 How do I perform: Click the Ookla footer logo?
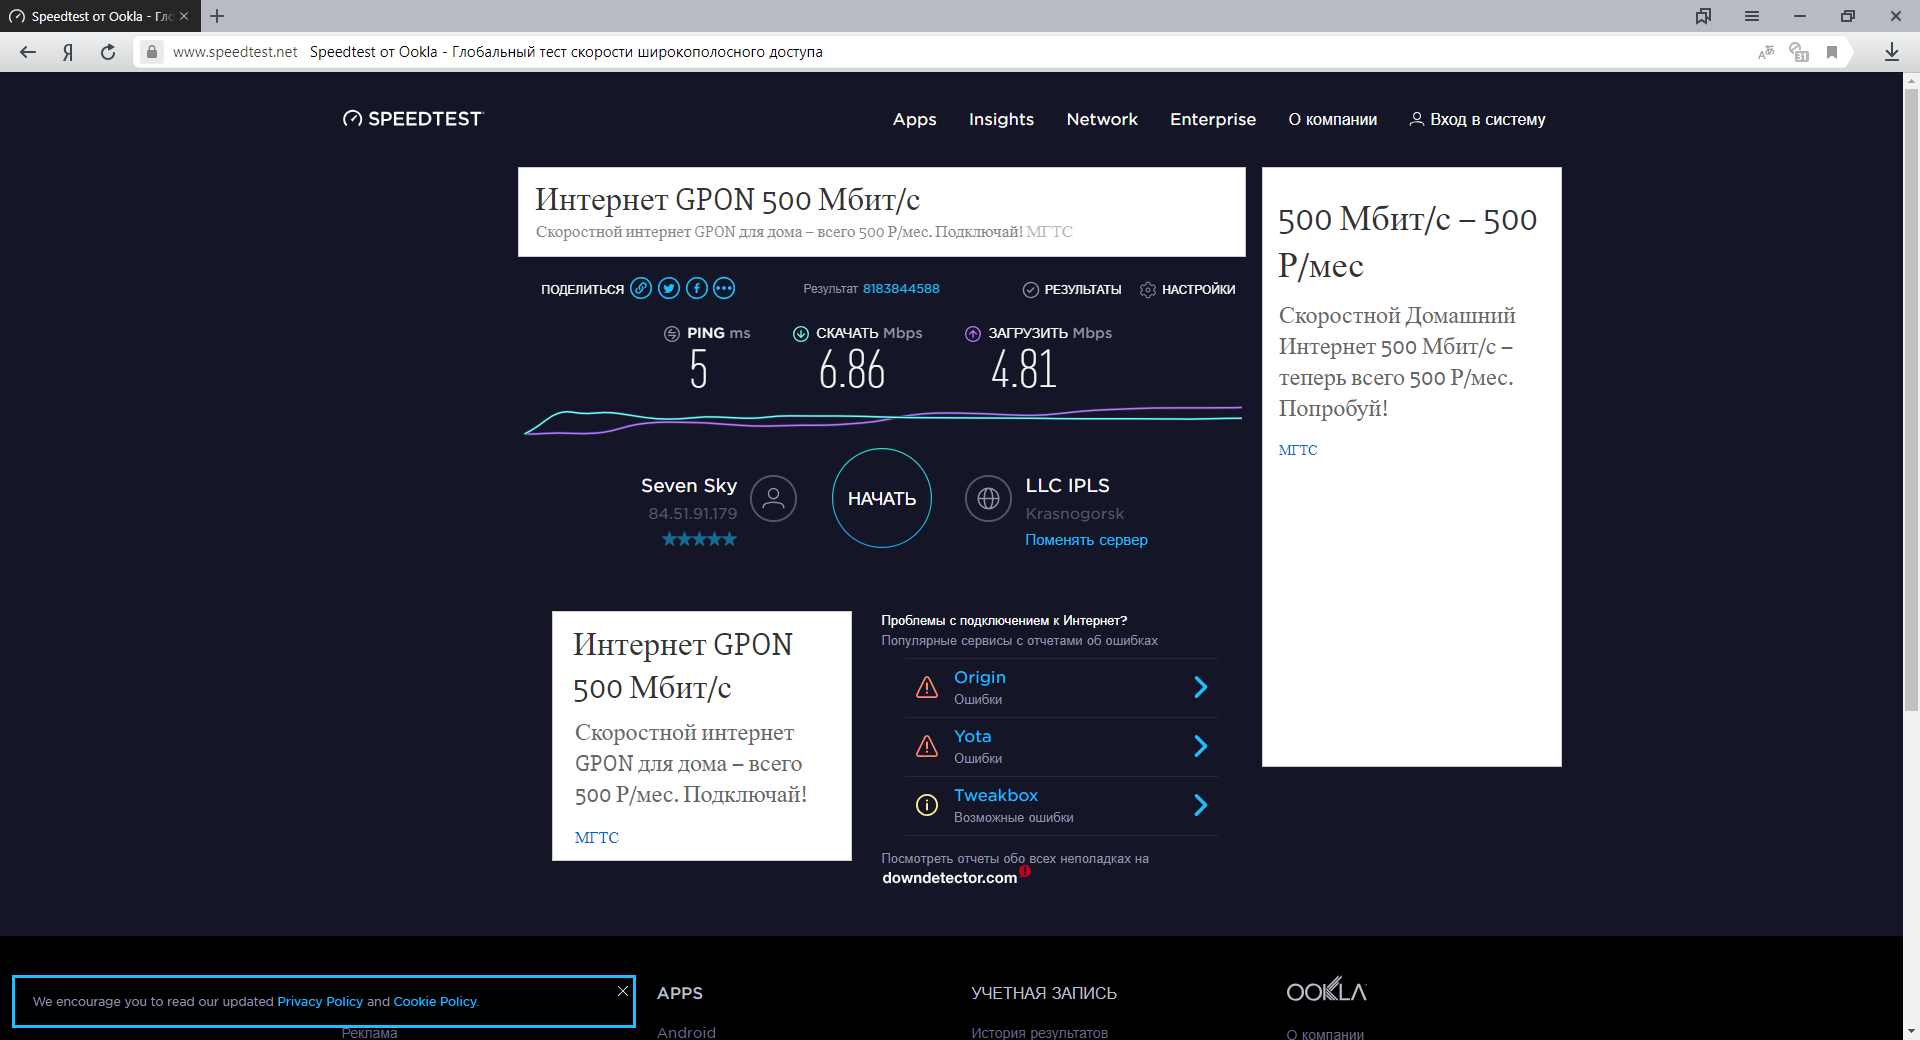1326,990
